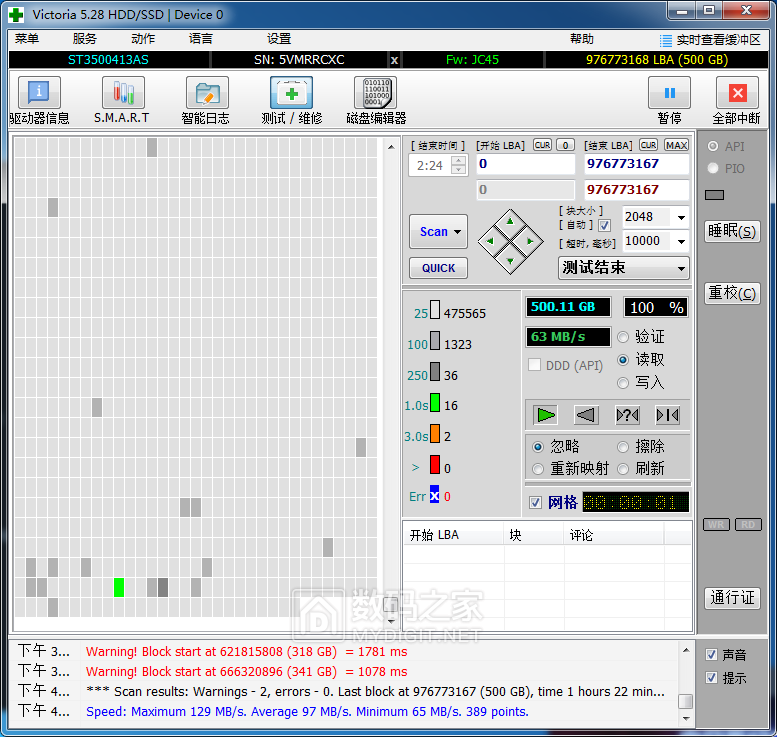Toggle the auto block size checkbox
Screen dimensions: 777x737
pyautogui.click(x=604, y=226)
